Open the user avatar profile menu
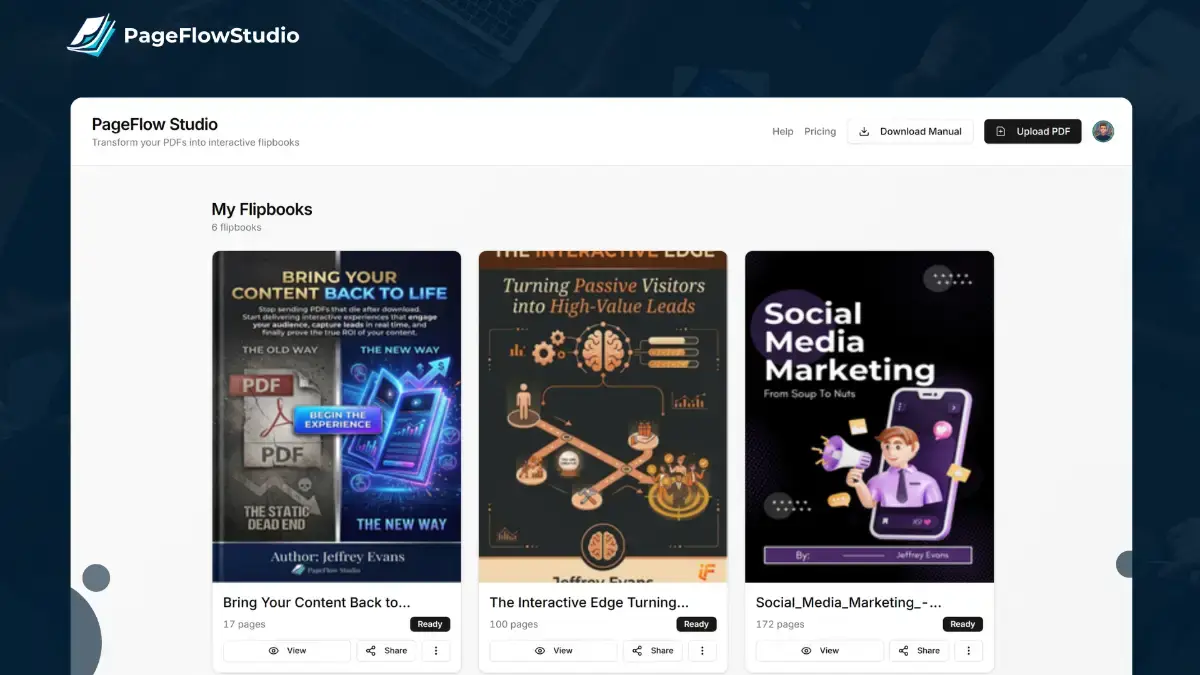Screen dimensions: 1200x675 [x=1103, y=132]
